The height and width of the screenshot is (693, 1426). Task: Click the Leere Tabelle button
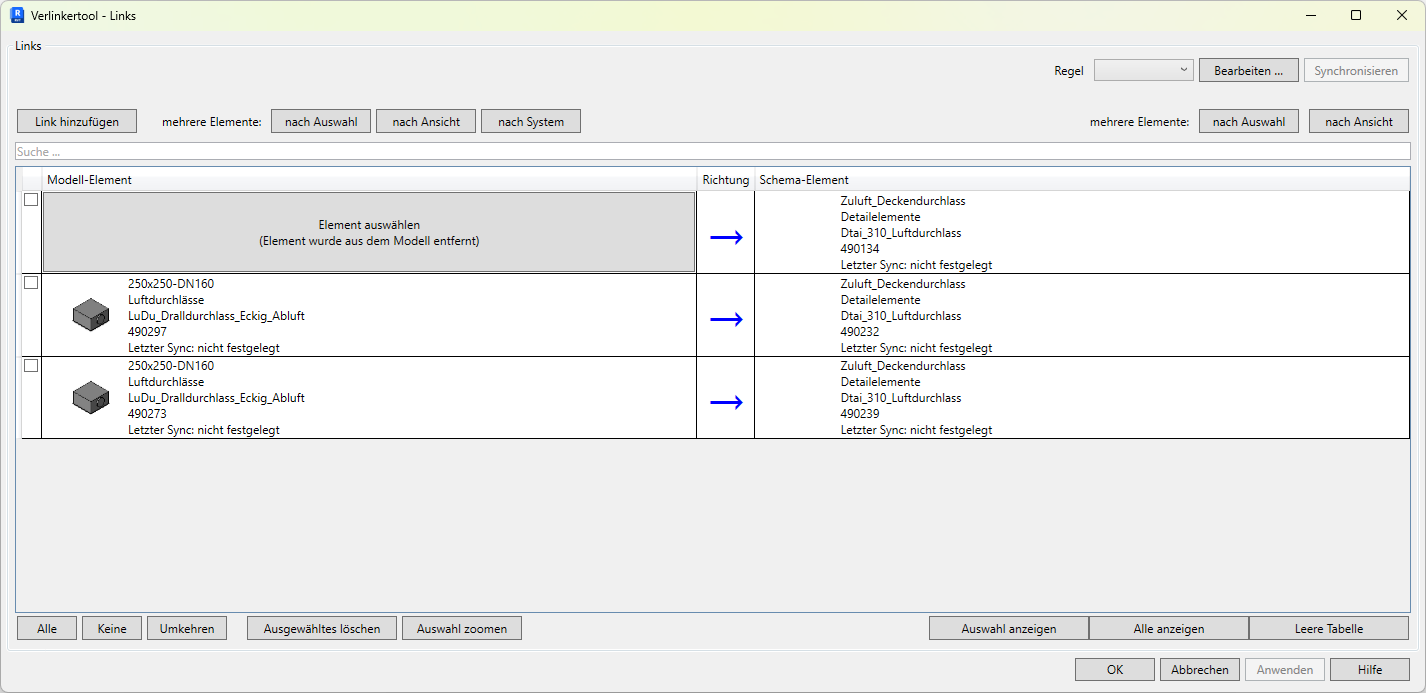[x=1328, y=628]
